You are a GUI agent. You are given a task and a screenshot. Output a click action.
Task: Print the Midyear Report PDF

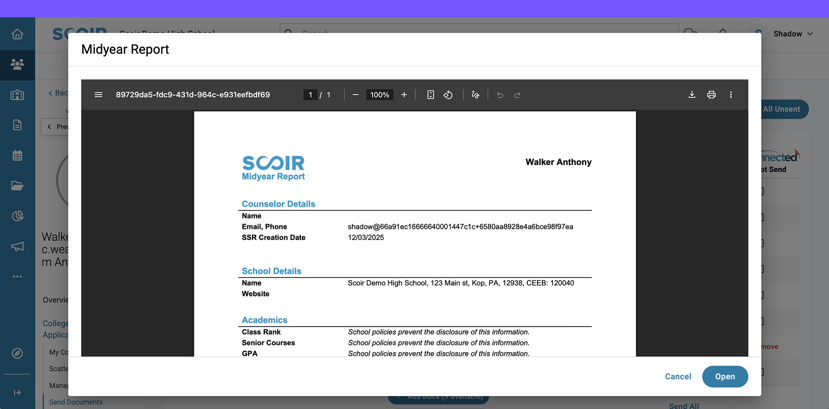click(x=711, y=95)
